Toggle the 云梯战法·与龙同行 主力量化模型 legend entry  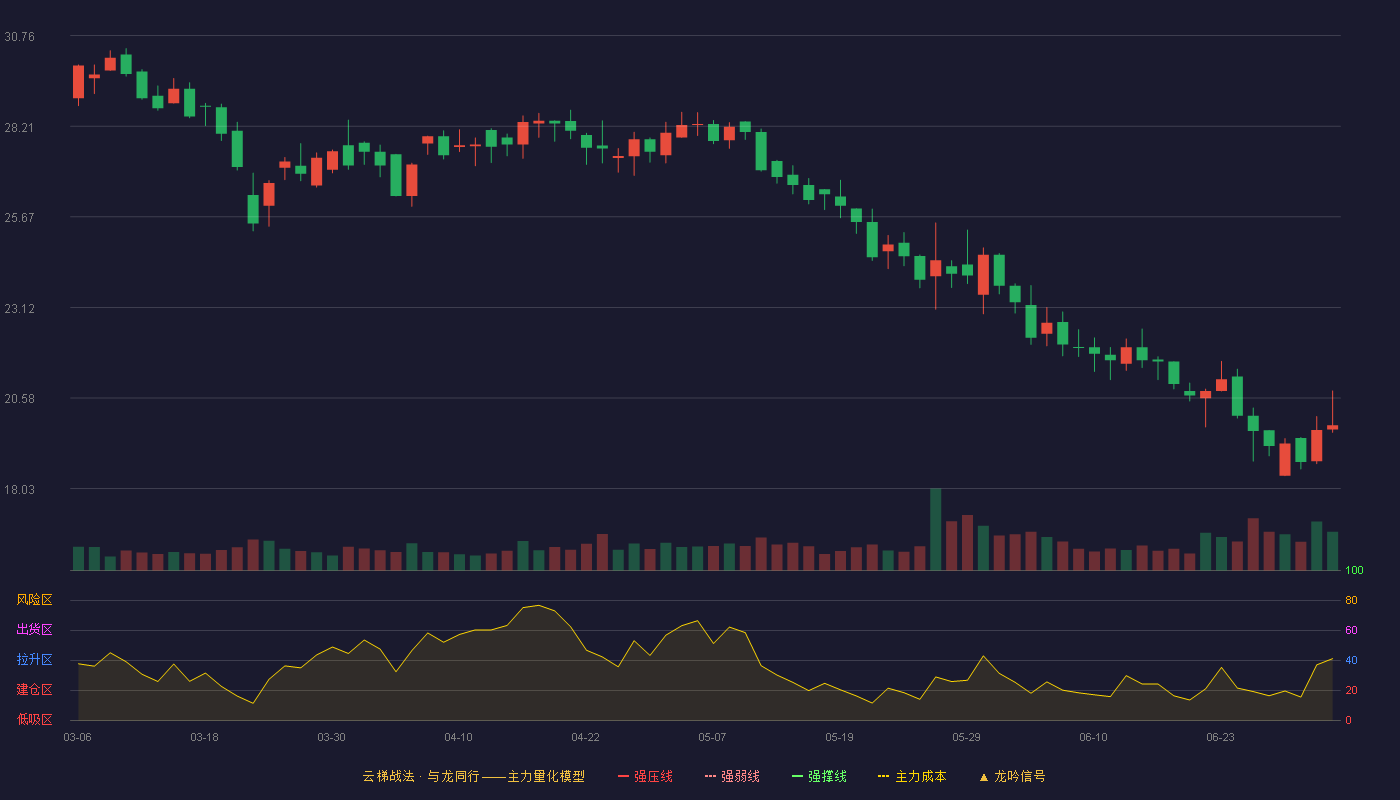point(473,776)
